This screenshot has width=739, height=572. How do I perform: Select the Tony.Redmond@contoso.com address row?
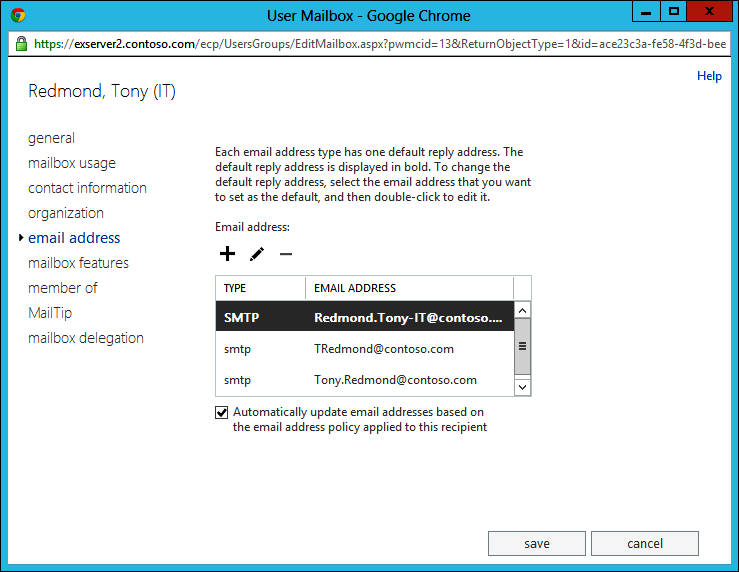(365, 380)
